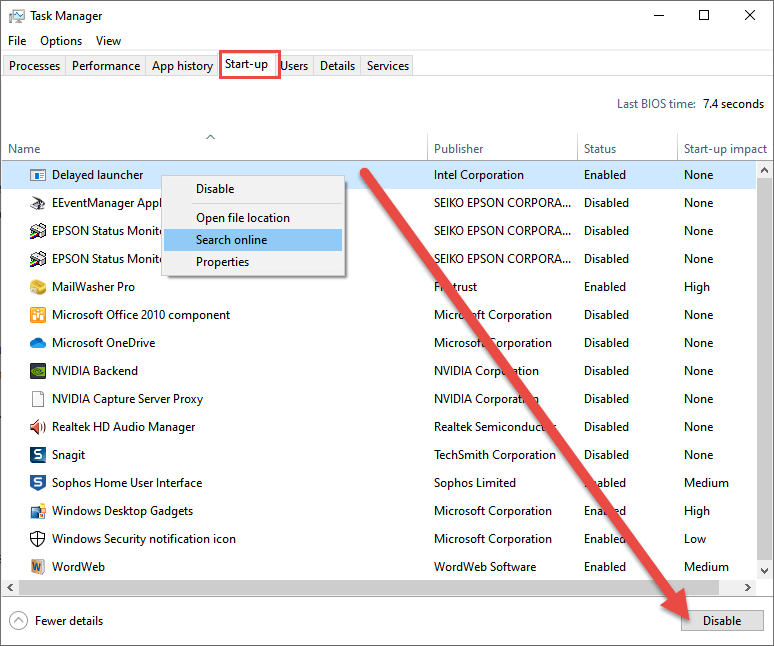The width and height of the screenshot is (774, 646).
Task: Select the Windows Desktop Gadgets name
Action: tap(122, 511)
